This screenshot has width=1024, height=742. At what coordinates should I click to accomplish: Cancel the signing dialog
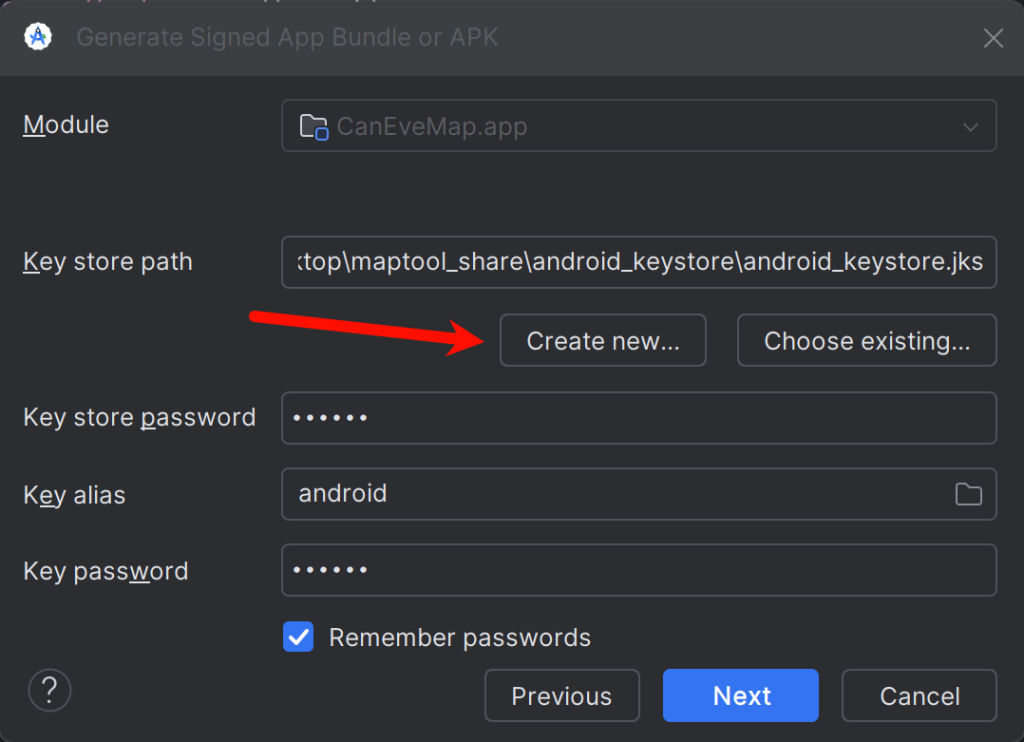coord(919,696)
